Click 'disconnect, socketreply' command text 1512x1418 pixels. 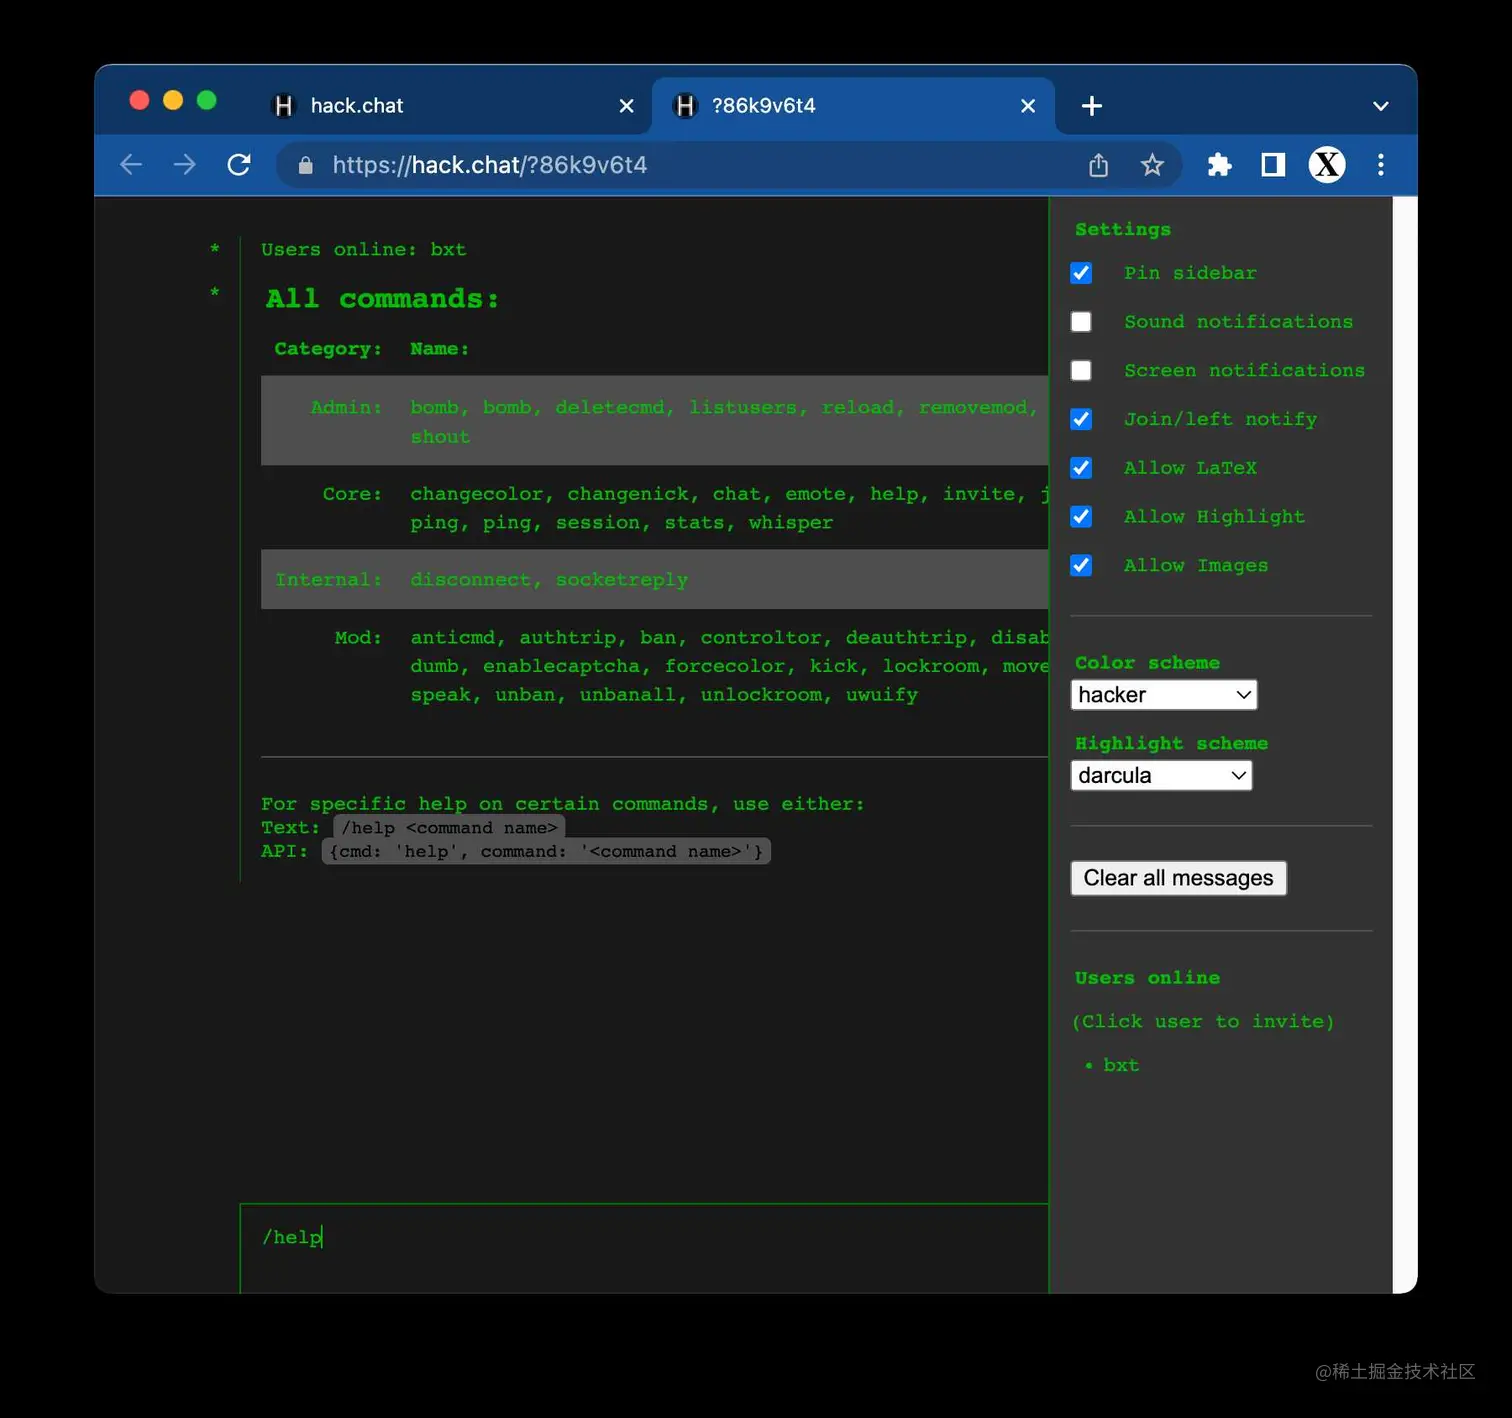pos(549,580)
